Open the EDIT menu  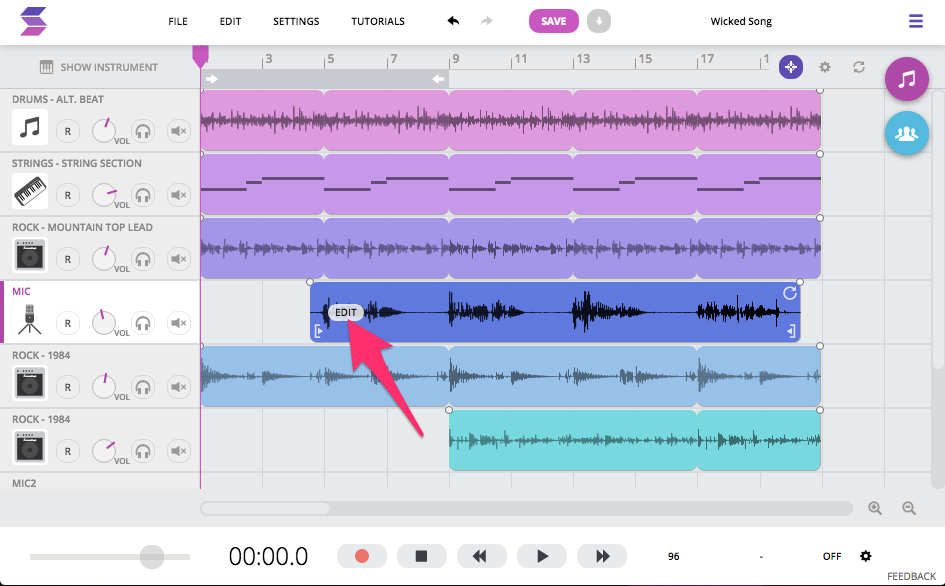(230, 21)
